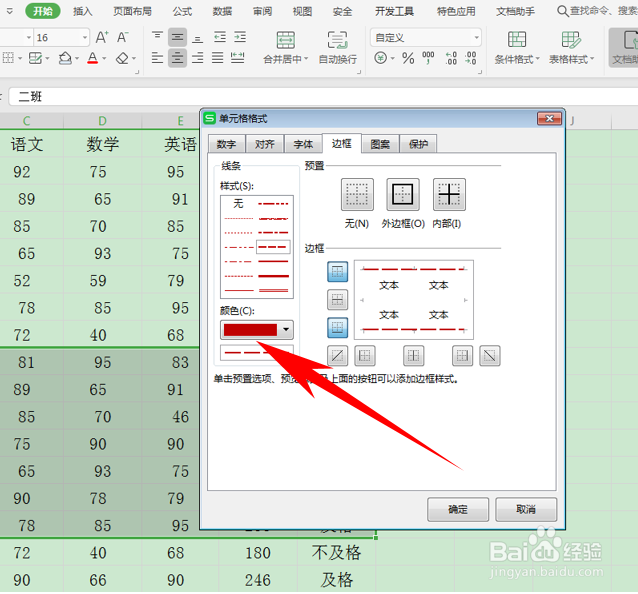Select the thick solid line style
This screenshot has width=638, height=594.
[273, 276]
